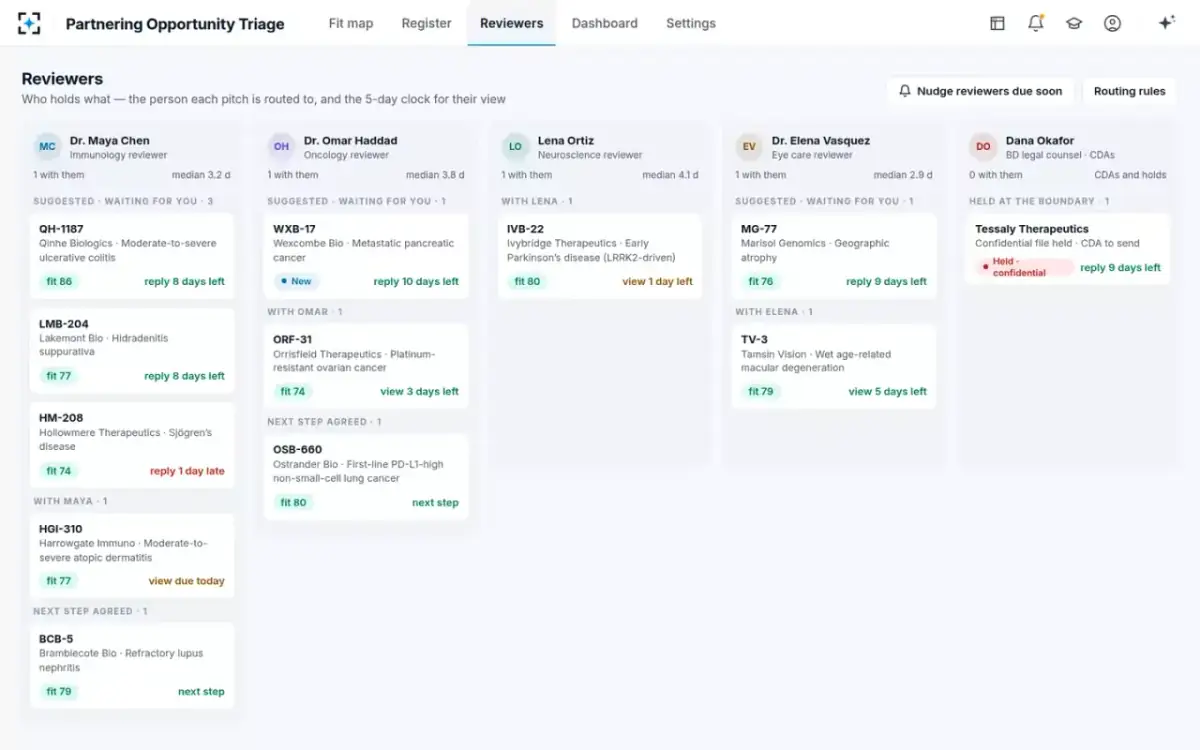Click Dana Okafor's DO avatar
Image resolution: width=1200 pixels, height=750 pixels.
pos(983,147)
